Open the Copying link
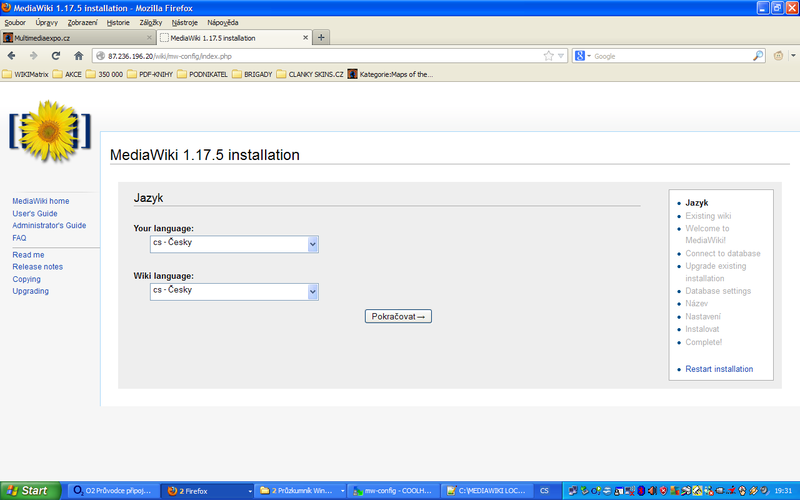 tap(27, 279)
